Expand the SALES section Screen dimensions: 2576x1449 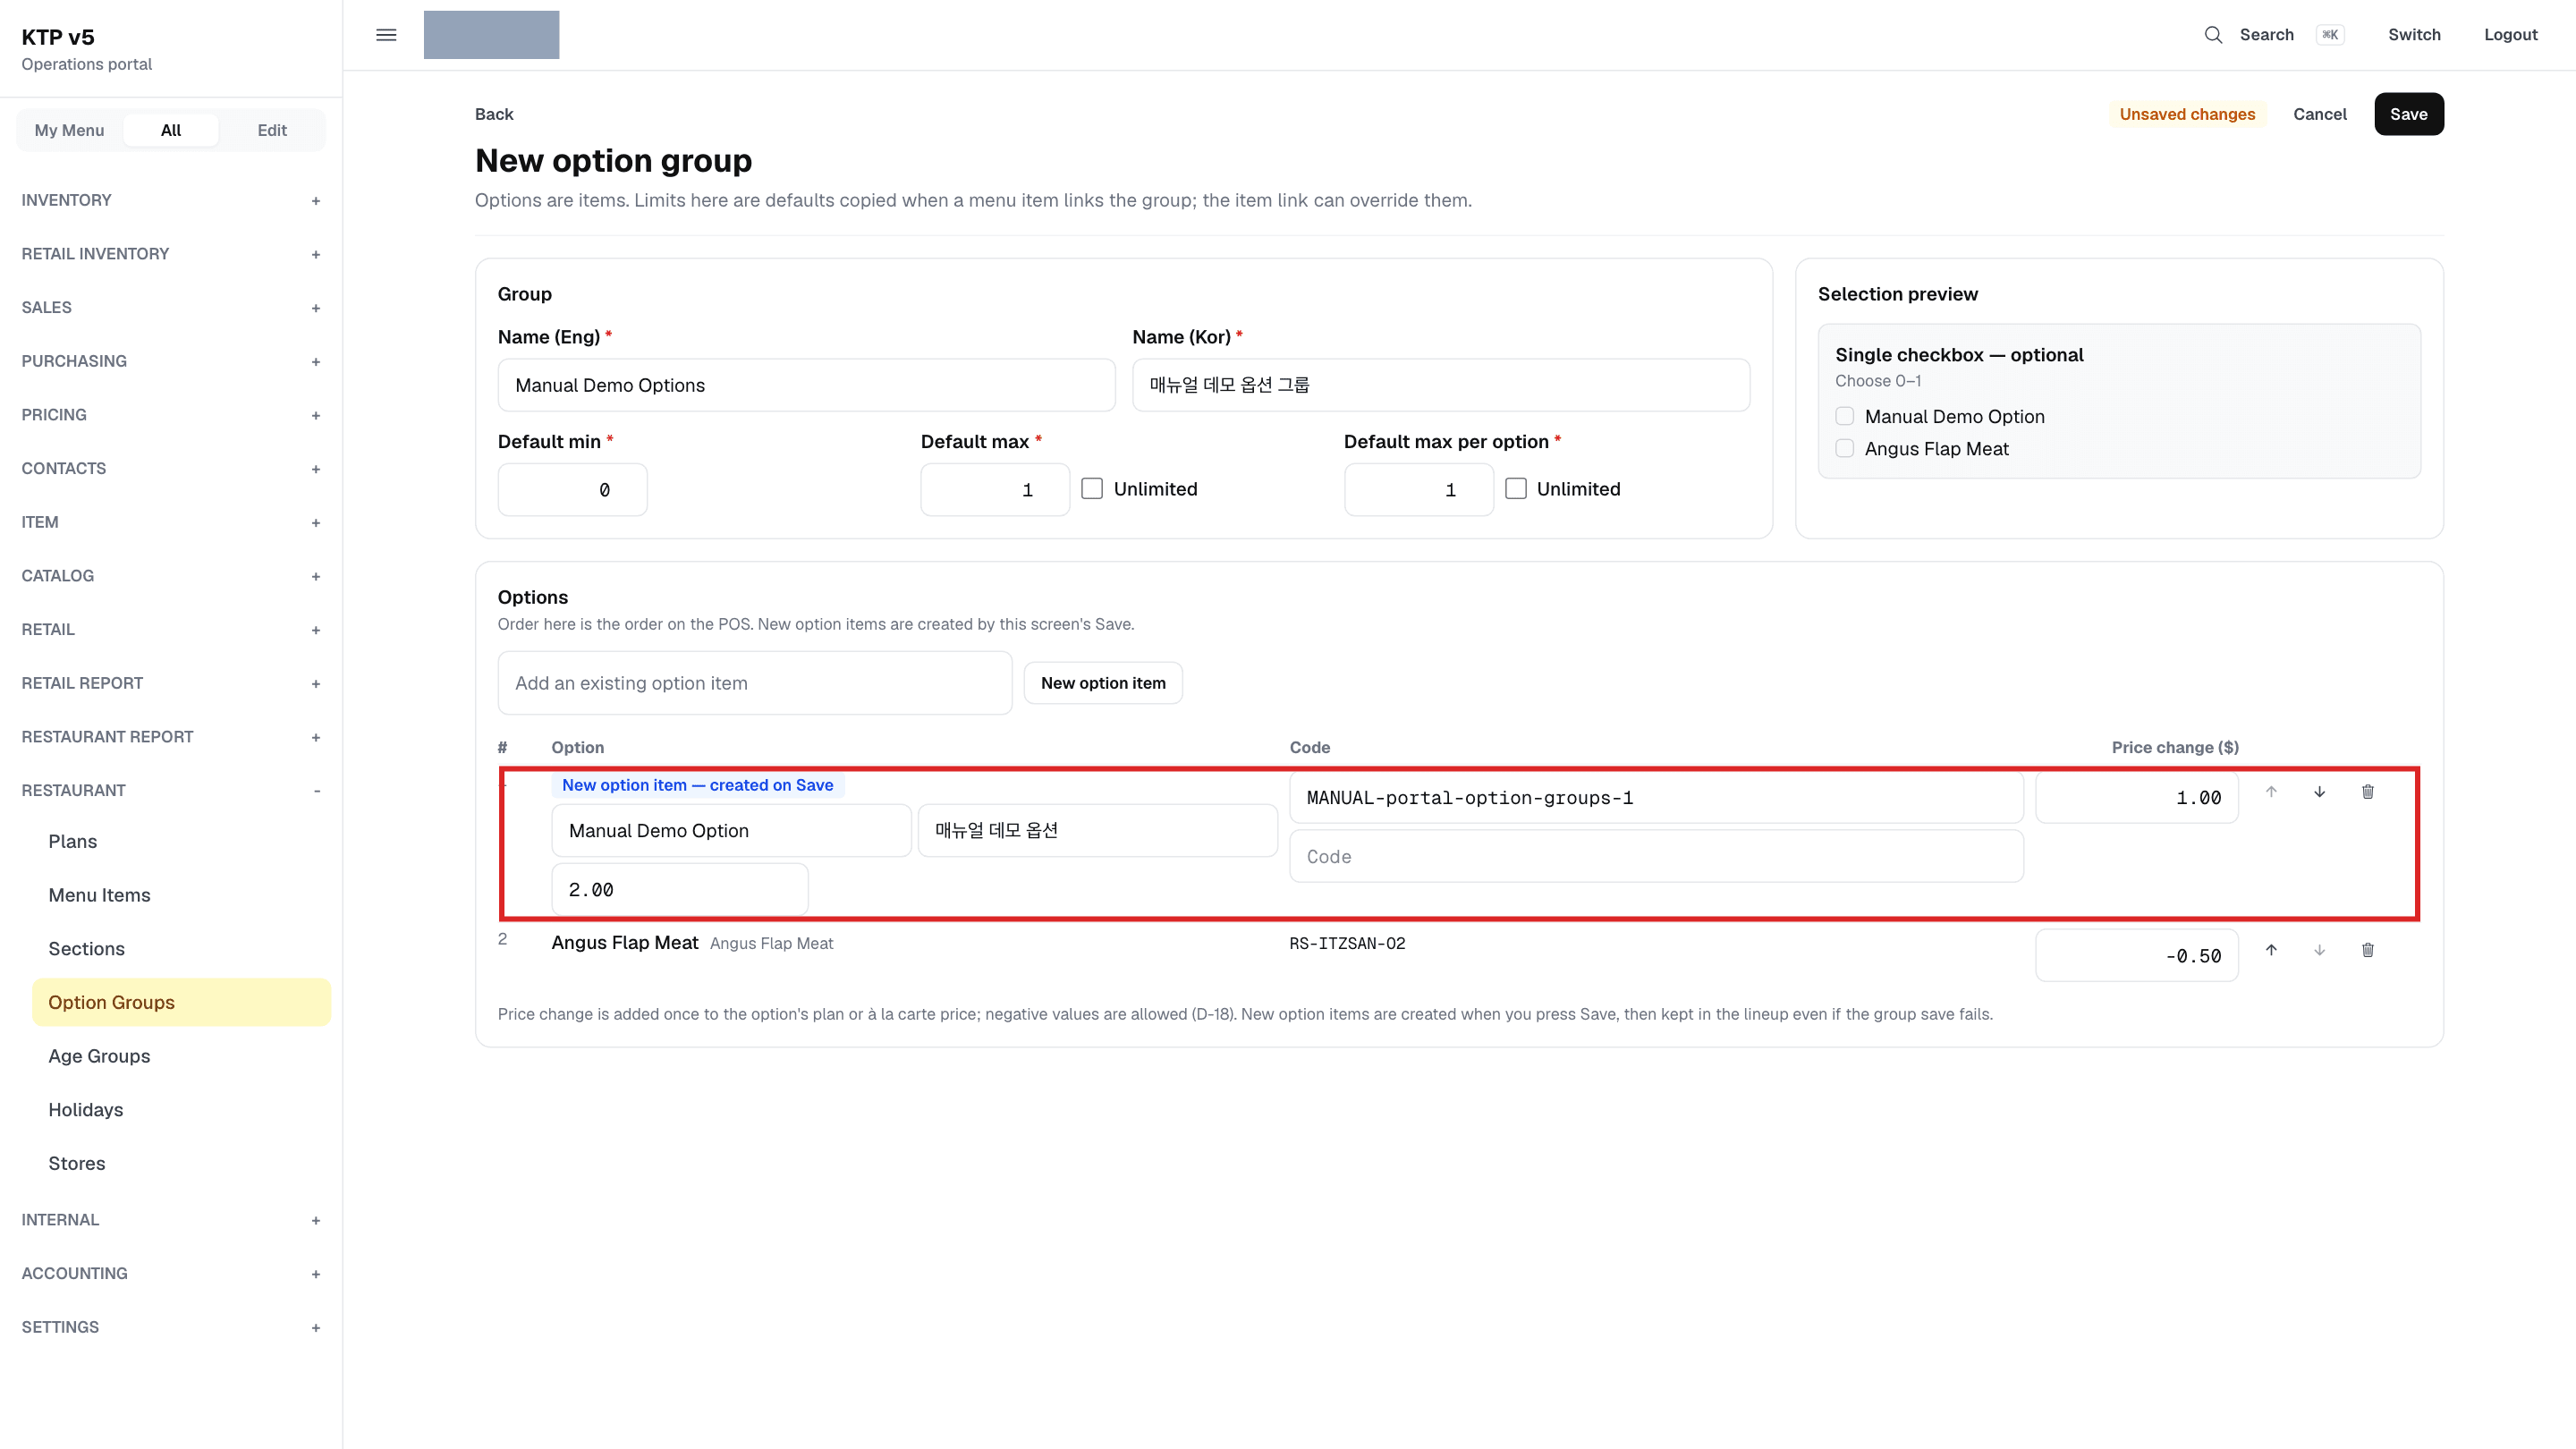[x=171, y=307]
